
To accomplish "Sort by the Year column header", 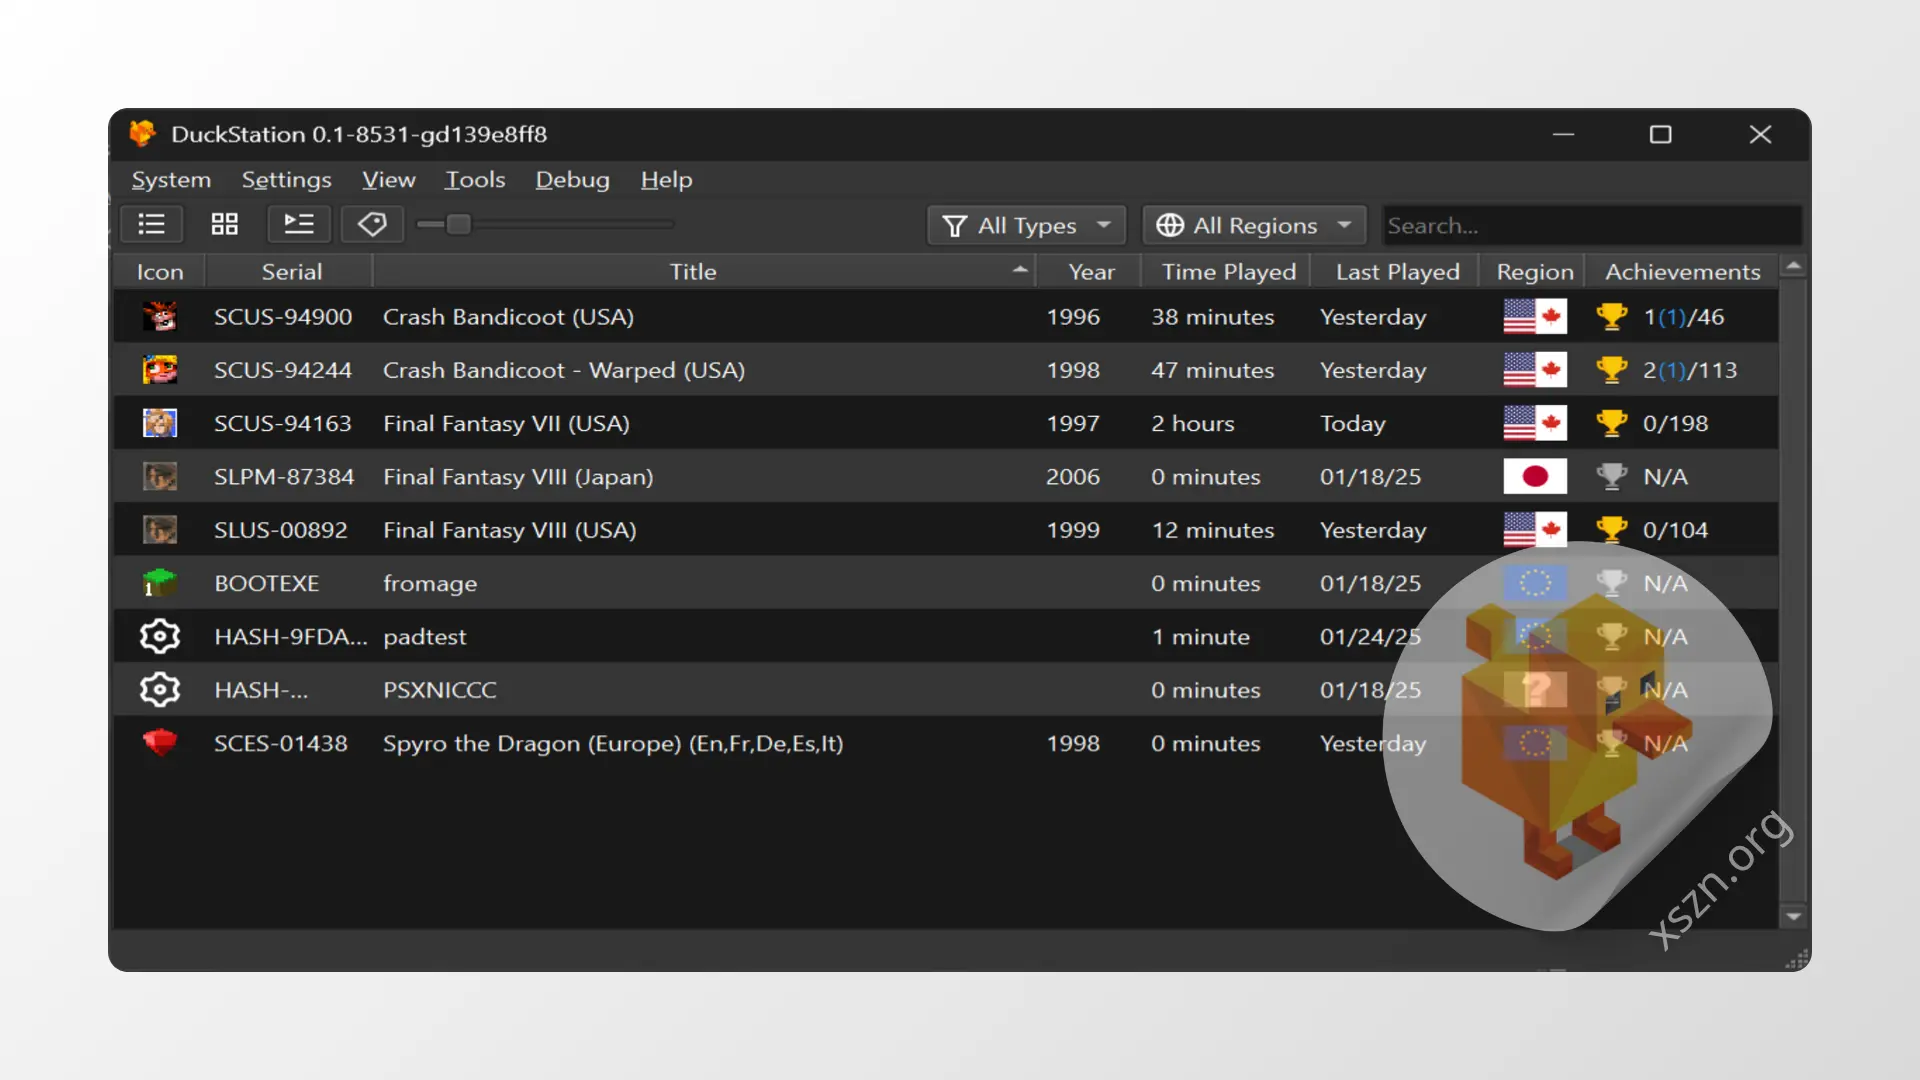I will click(1091, 272).
